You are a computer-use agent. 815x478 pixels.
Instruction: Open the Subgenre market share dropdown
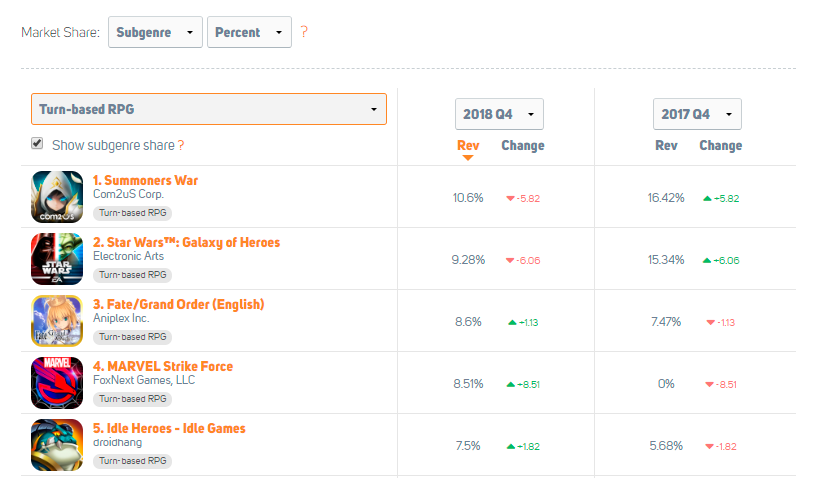pyautogui.click(x=155, y=32)
